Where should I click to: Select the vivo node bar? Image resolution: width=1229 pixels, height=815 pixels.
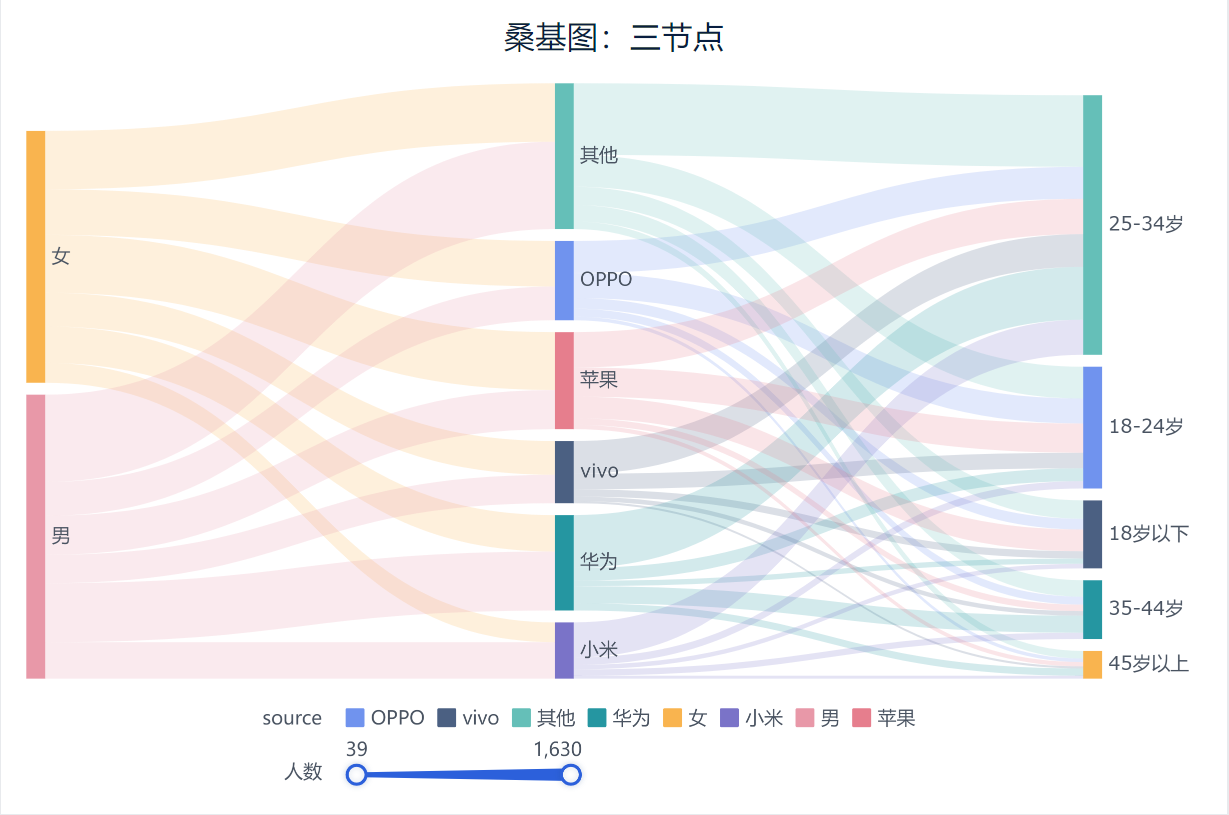click(564, 472)
